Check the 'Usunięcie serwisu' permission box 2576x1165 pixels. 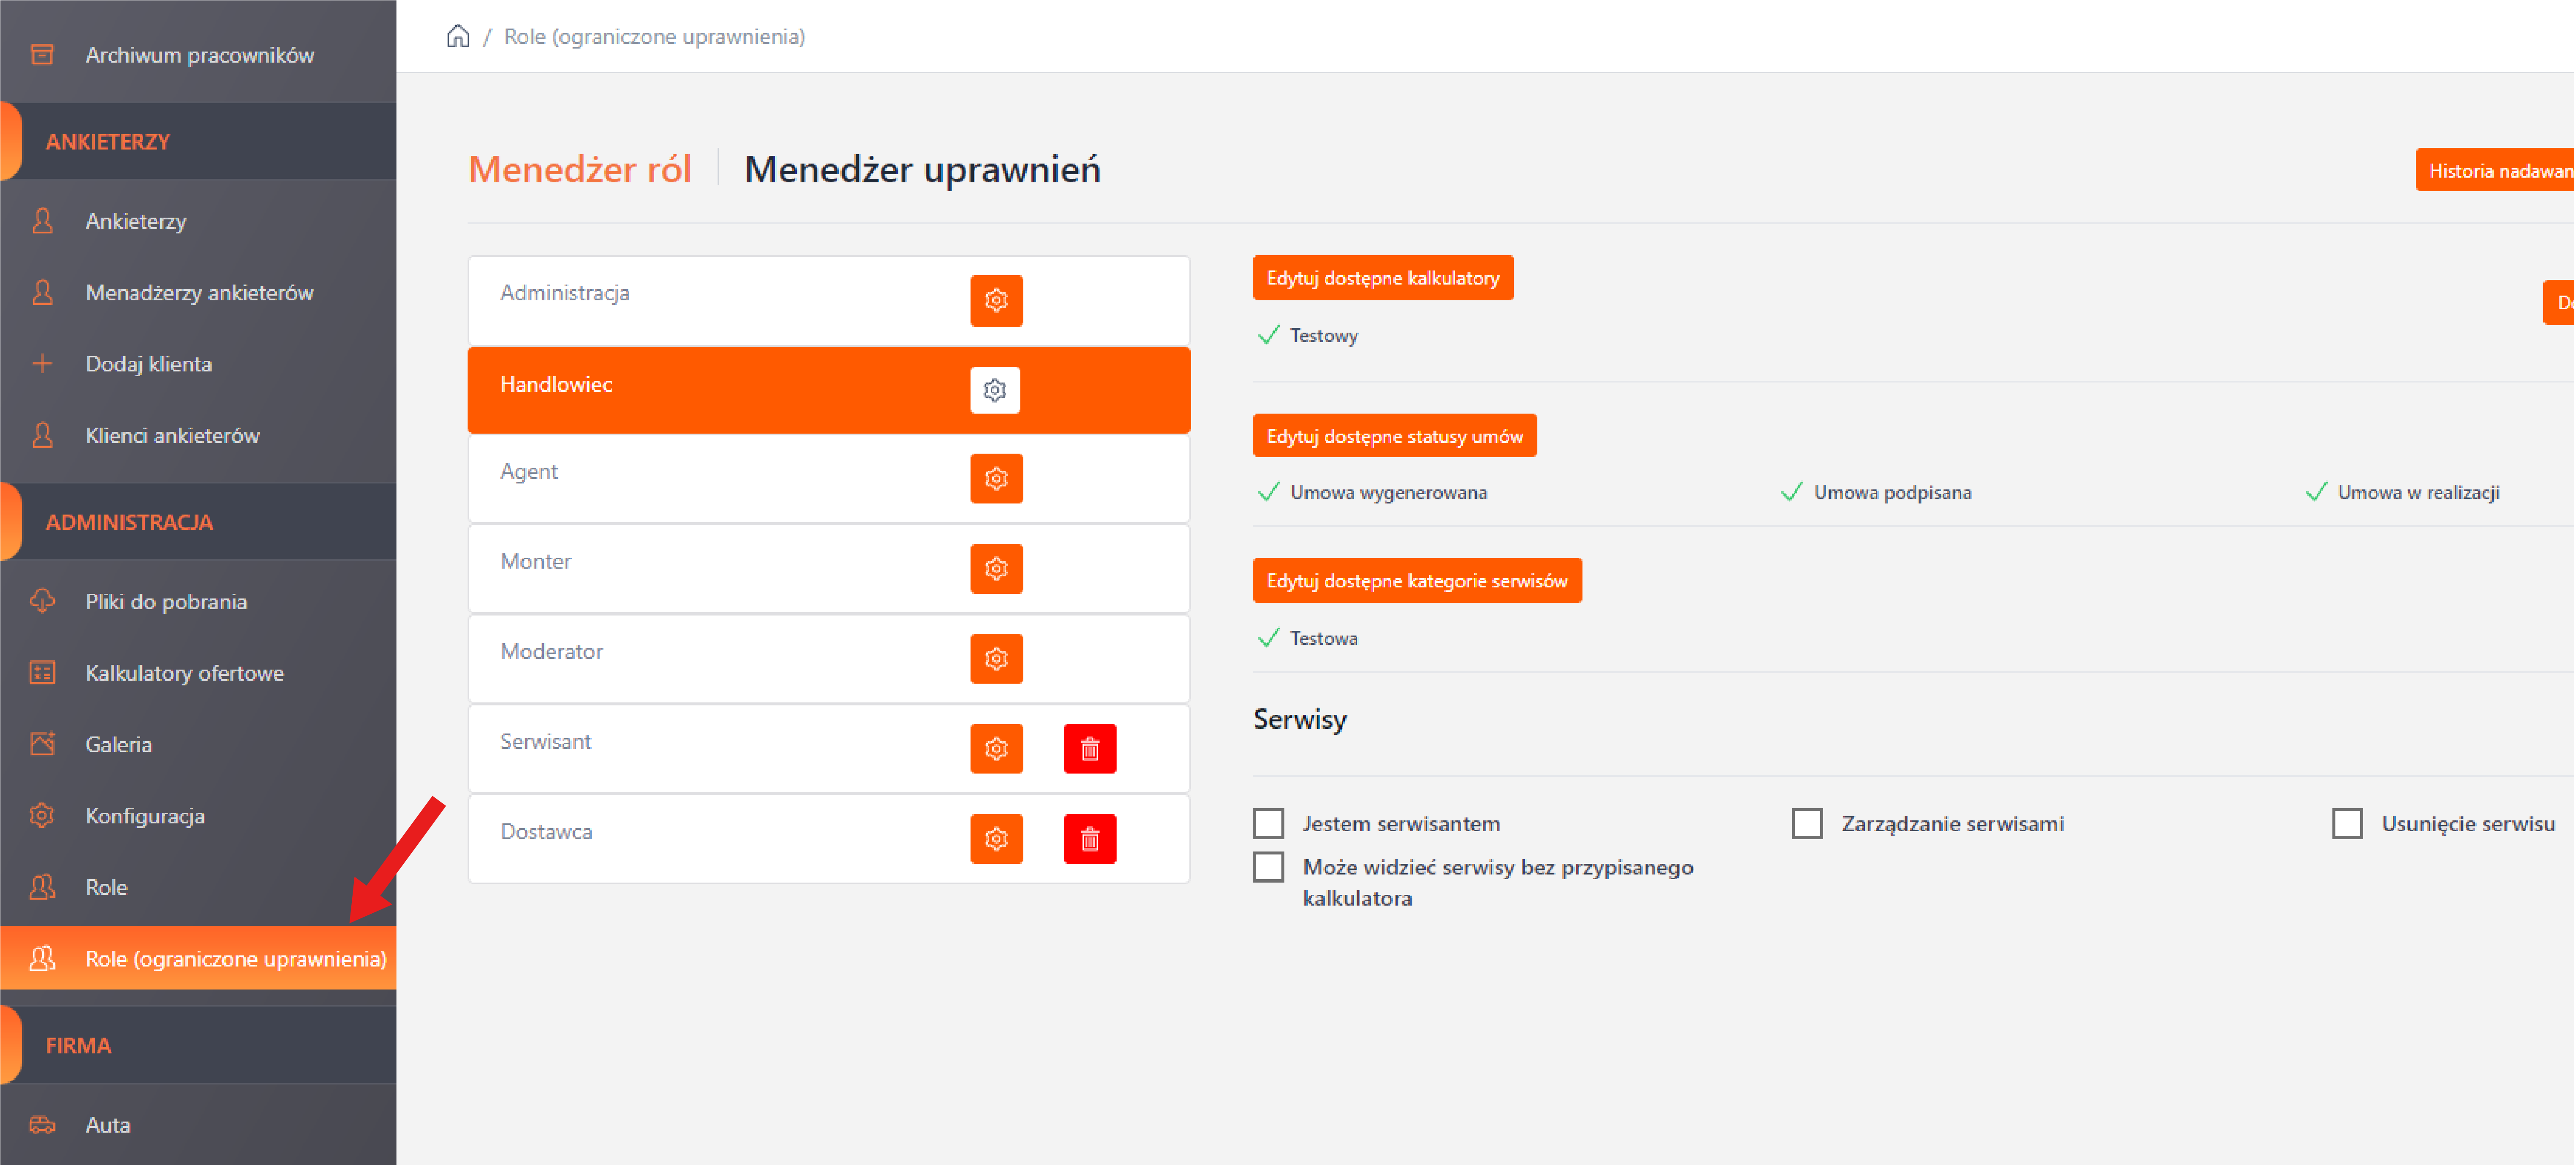2347,823
